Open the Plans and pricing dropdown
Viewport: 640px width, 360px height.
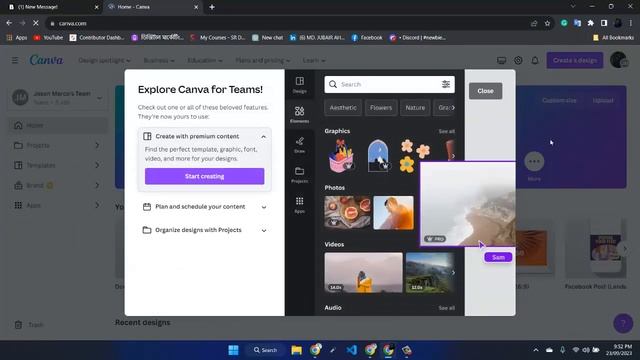[x=263, y=60]
